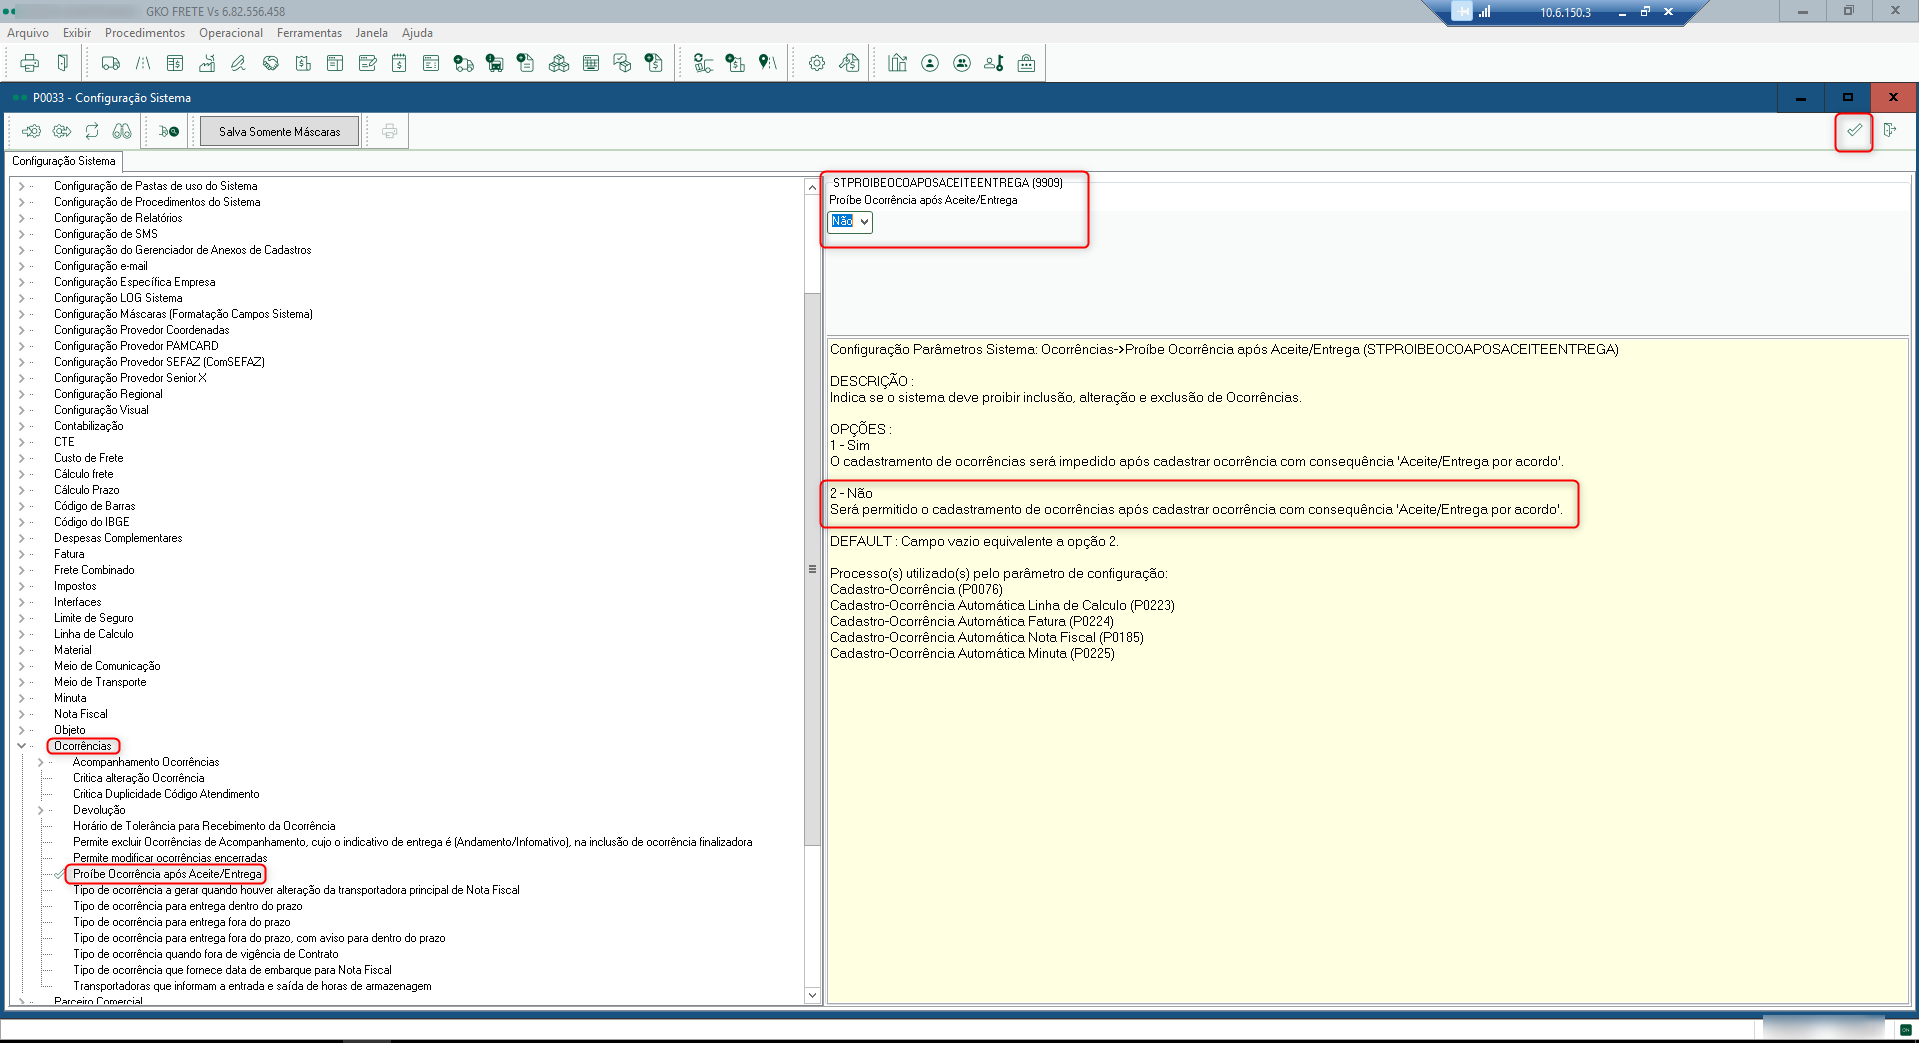The height and width of the screenshot is (1043, 1919).
Task: Expand Acompanhamento Ocorrências node
Action: click(40, 762)
